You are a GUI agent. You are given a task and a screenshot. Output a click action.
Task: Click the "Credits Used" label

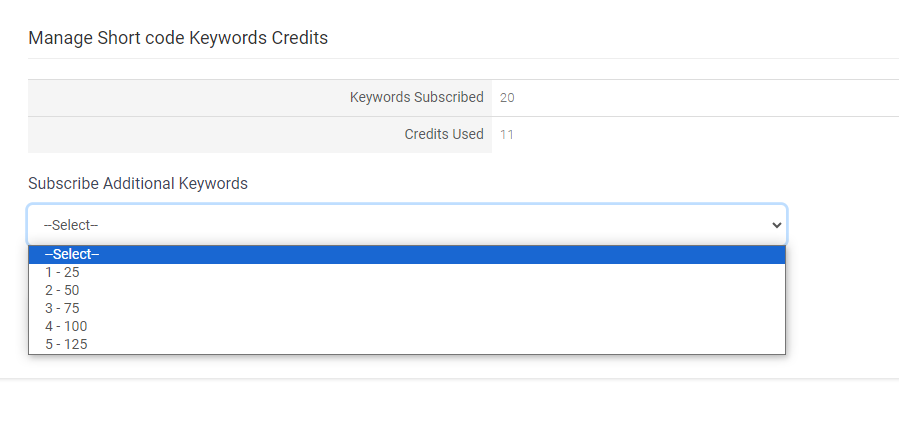click(444, 134)
